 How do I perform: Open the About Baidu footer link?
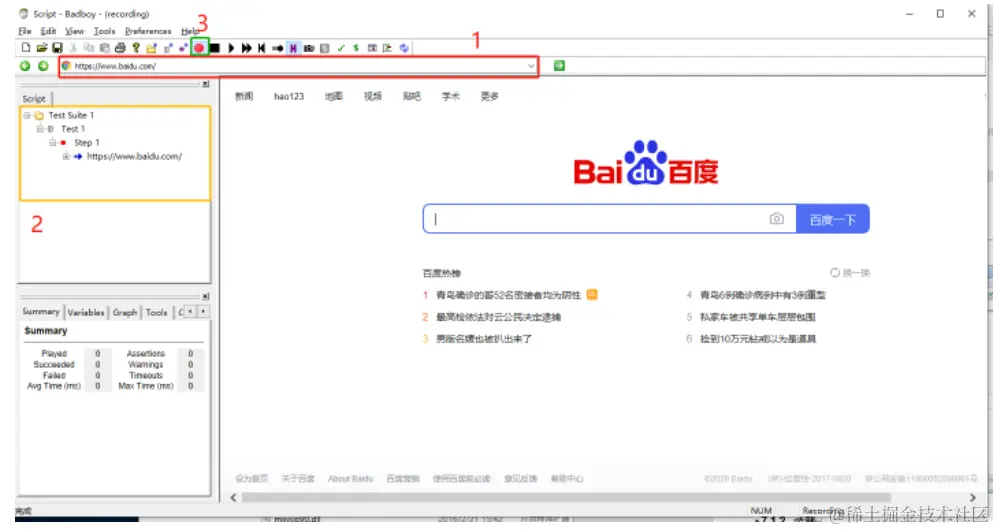point(350,478)
